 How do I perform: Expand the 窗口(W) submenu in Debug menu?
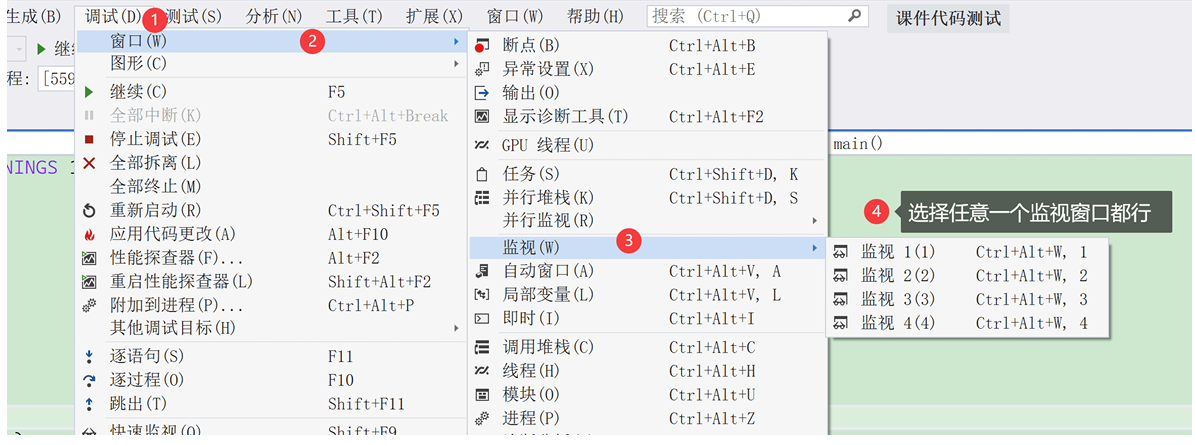(273, 41)
